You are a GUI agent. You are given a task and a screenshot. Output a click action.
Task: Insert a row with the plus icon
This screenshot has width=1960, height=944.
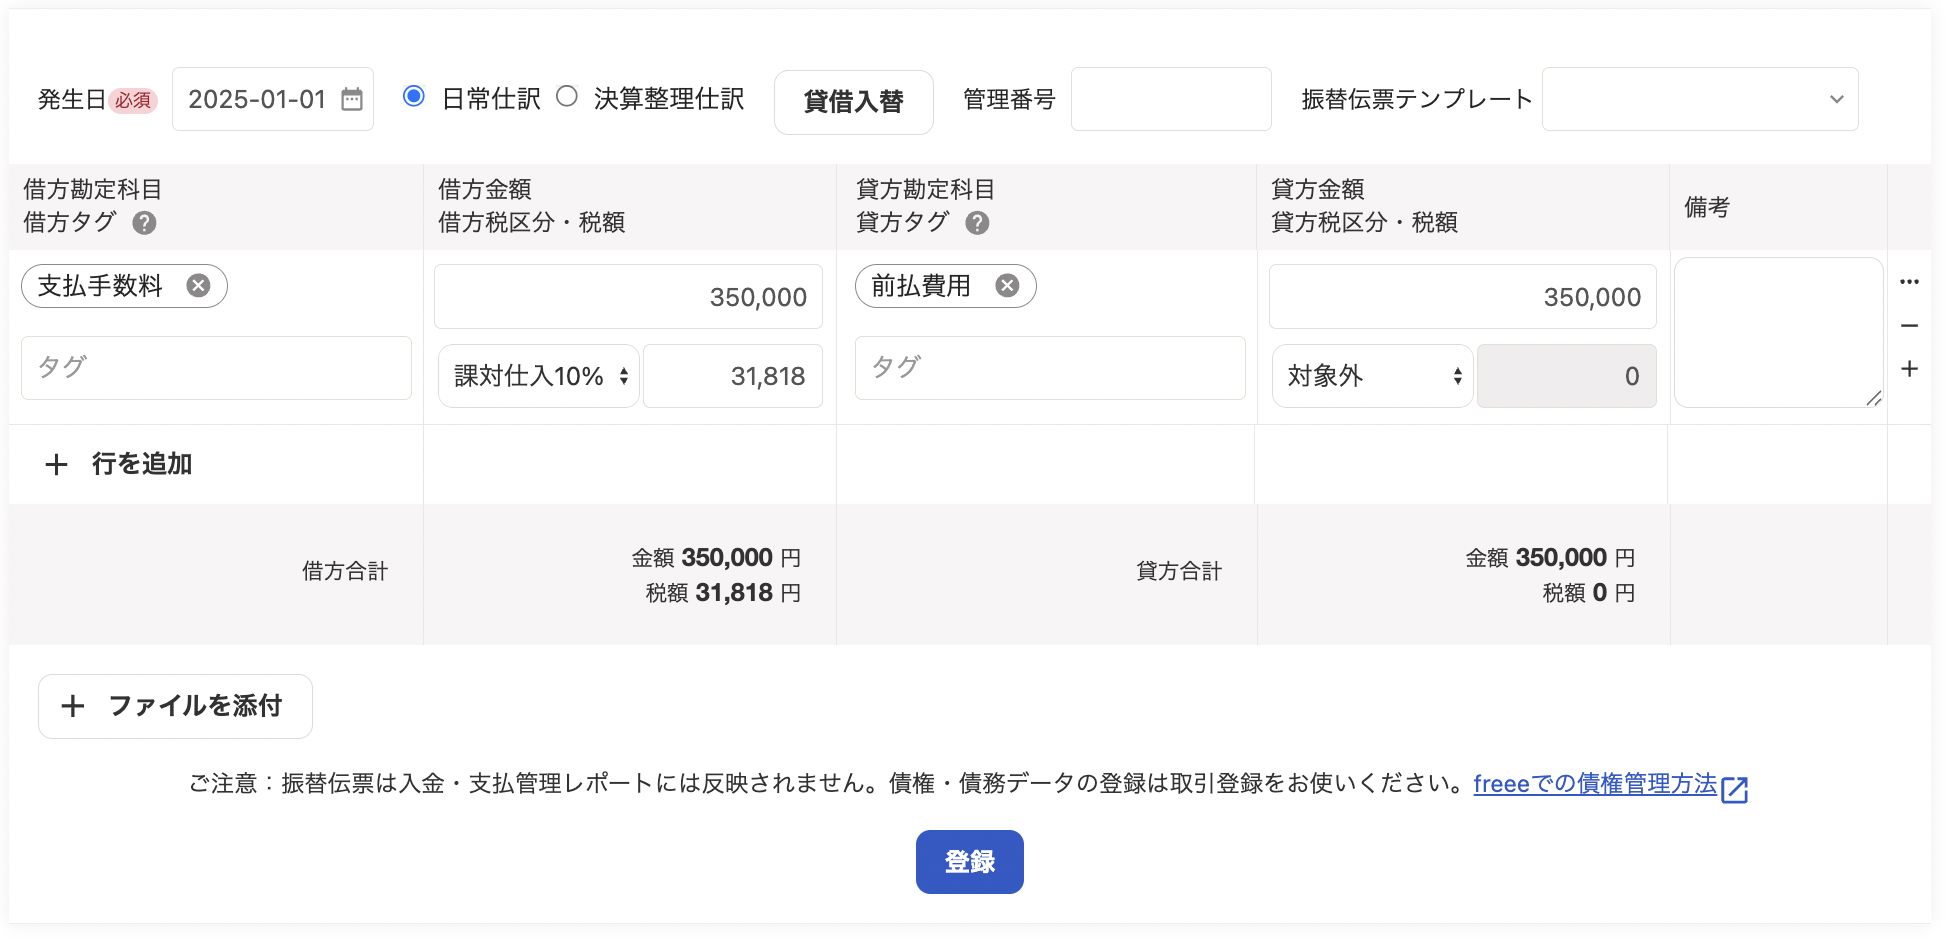click(1909, 369)
